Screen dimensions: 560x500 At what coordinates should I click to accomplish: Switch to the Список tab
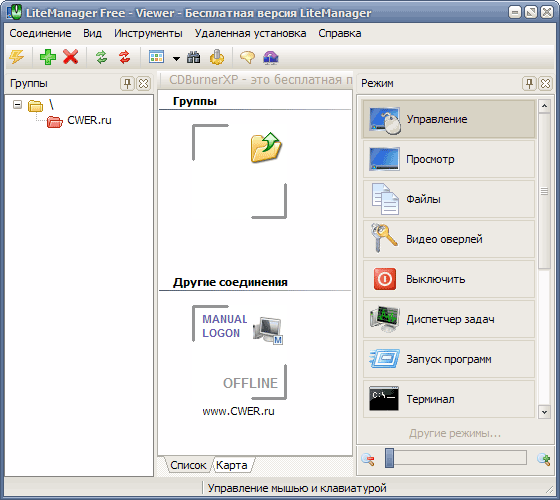[x=188, y=465]
